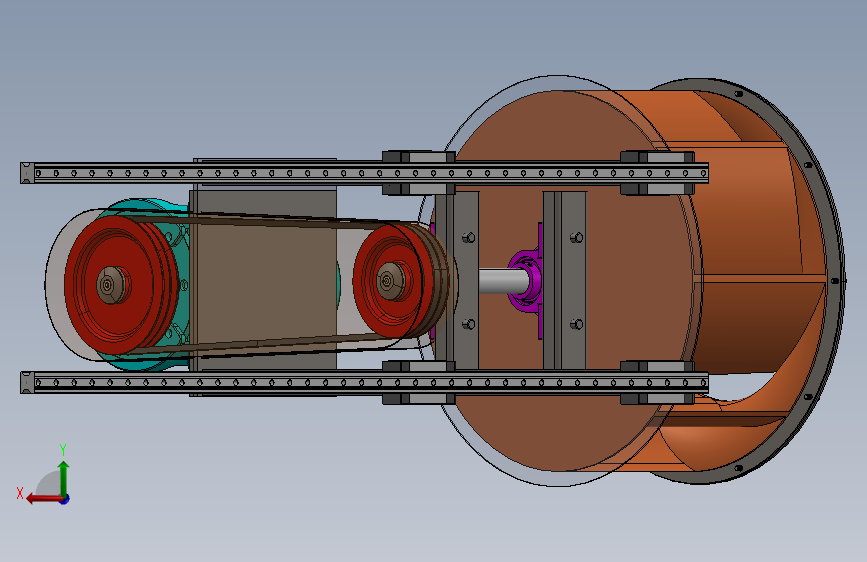Select the left end cap of top rail
867x562 pixels.
coord(27,173)
